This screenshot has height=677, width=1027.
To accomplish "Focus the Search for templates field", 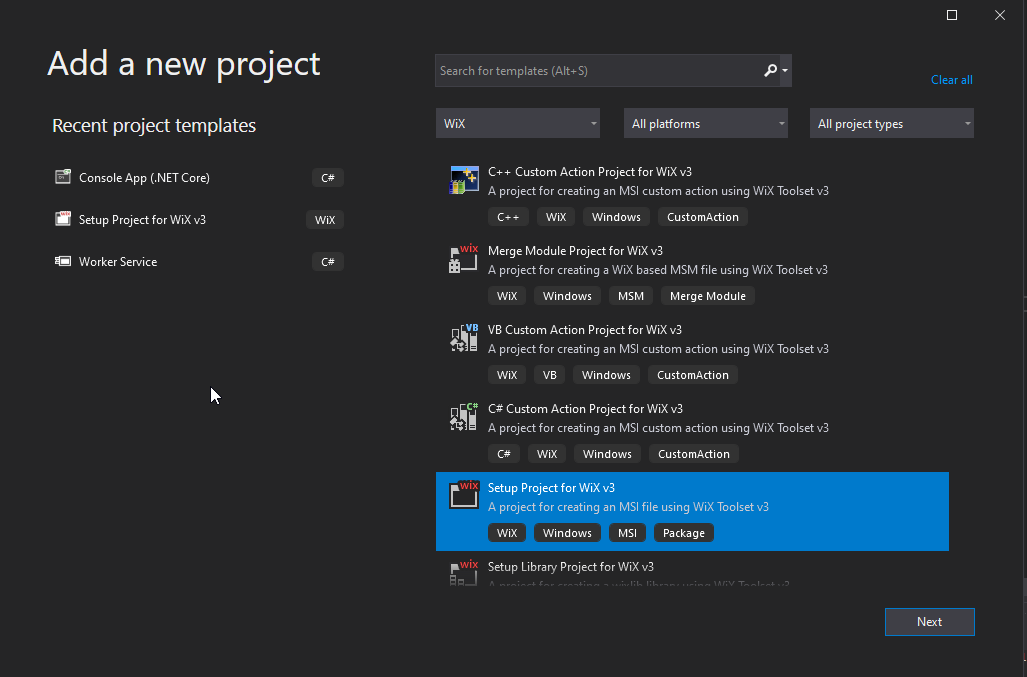I will tap(599, 71).
